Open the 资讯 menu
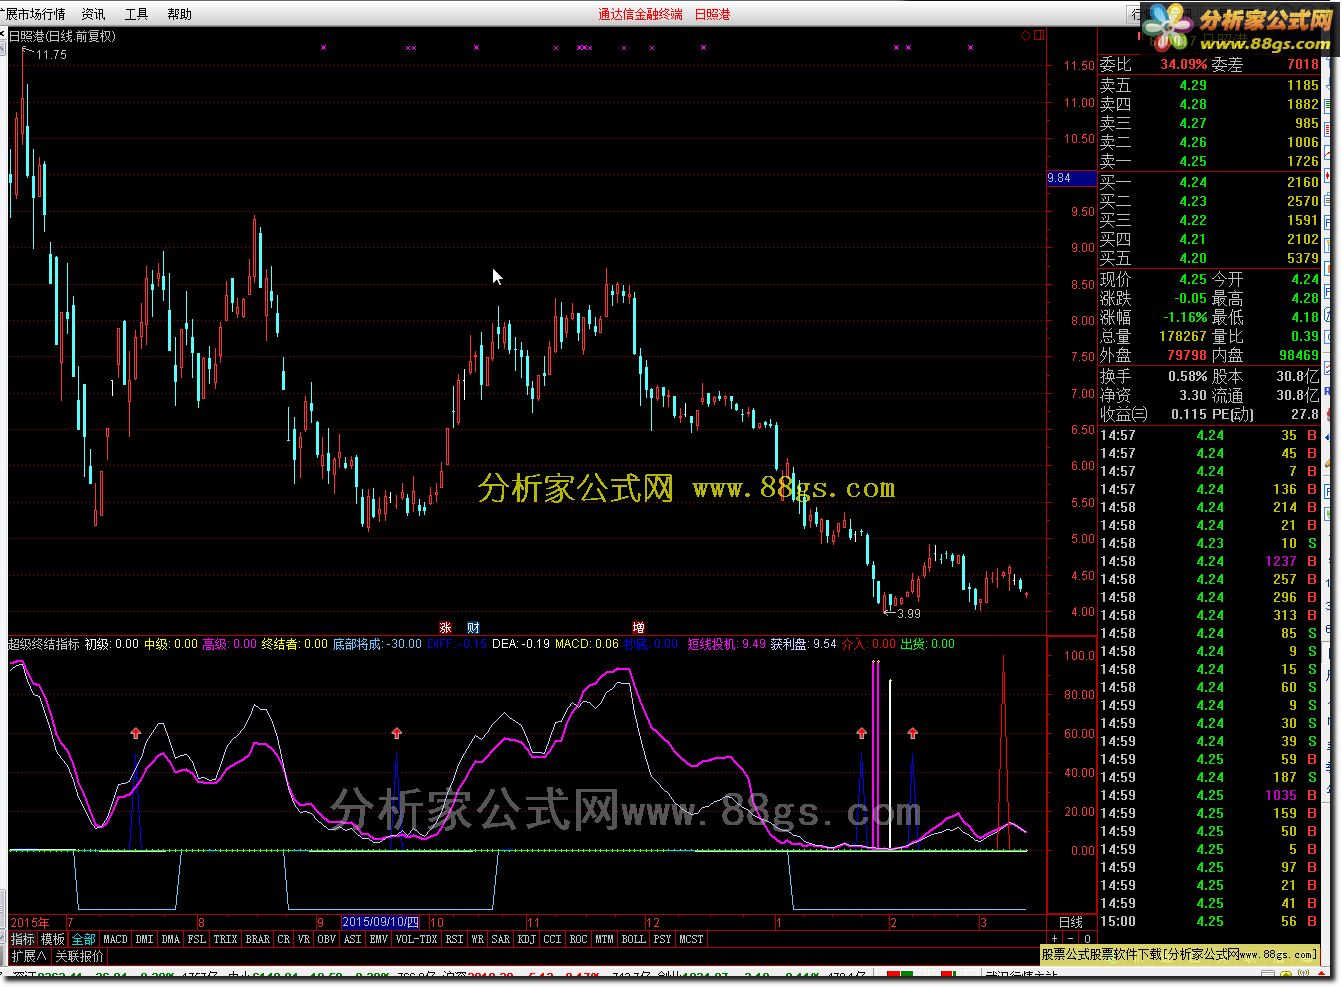The width and height of the screenshot is (1342, 987). [93, 14]
